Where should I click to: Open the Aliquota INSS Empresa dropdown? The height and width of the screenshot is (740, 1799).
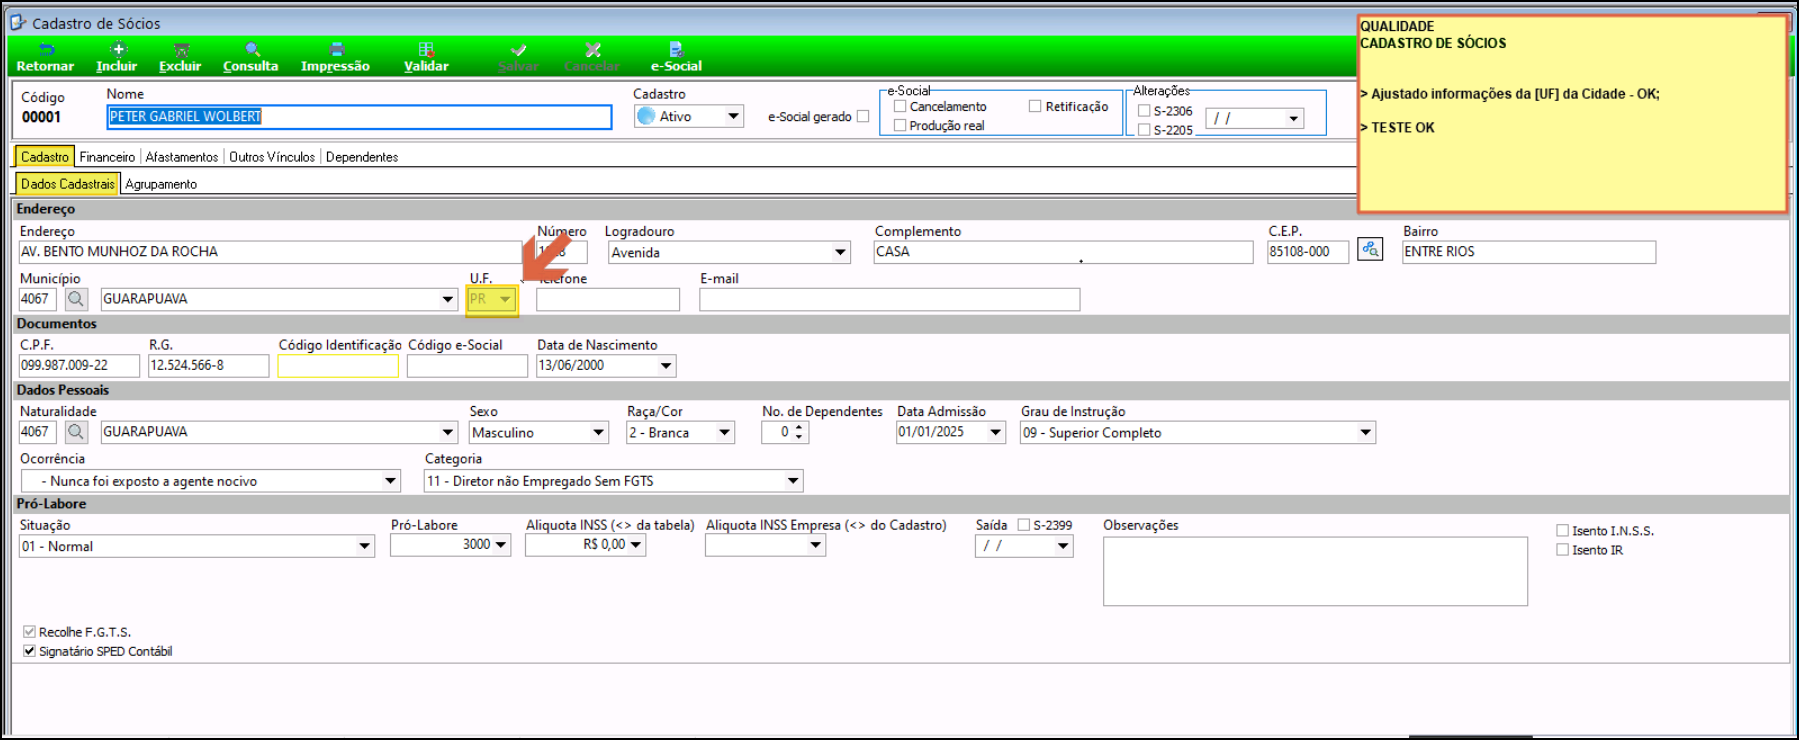[816, 545]
